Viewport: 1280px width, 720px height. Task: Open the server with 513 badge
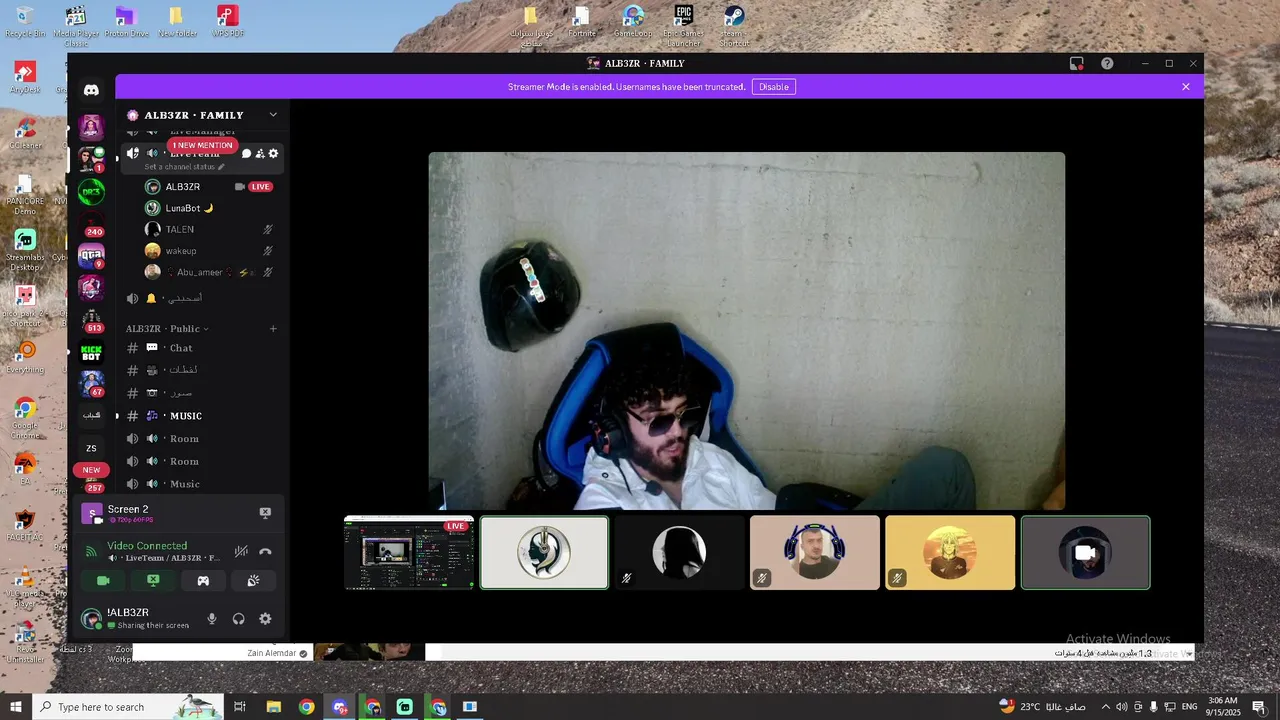pos(91,320)
